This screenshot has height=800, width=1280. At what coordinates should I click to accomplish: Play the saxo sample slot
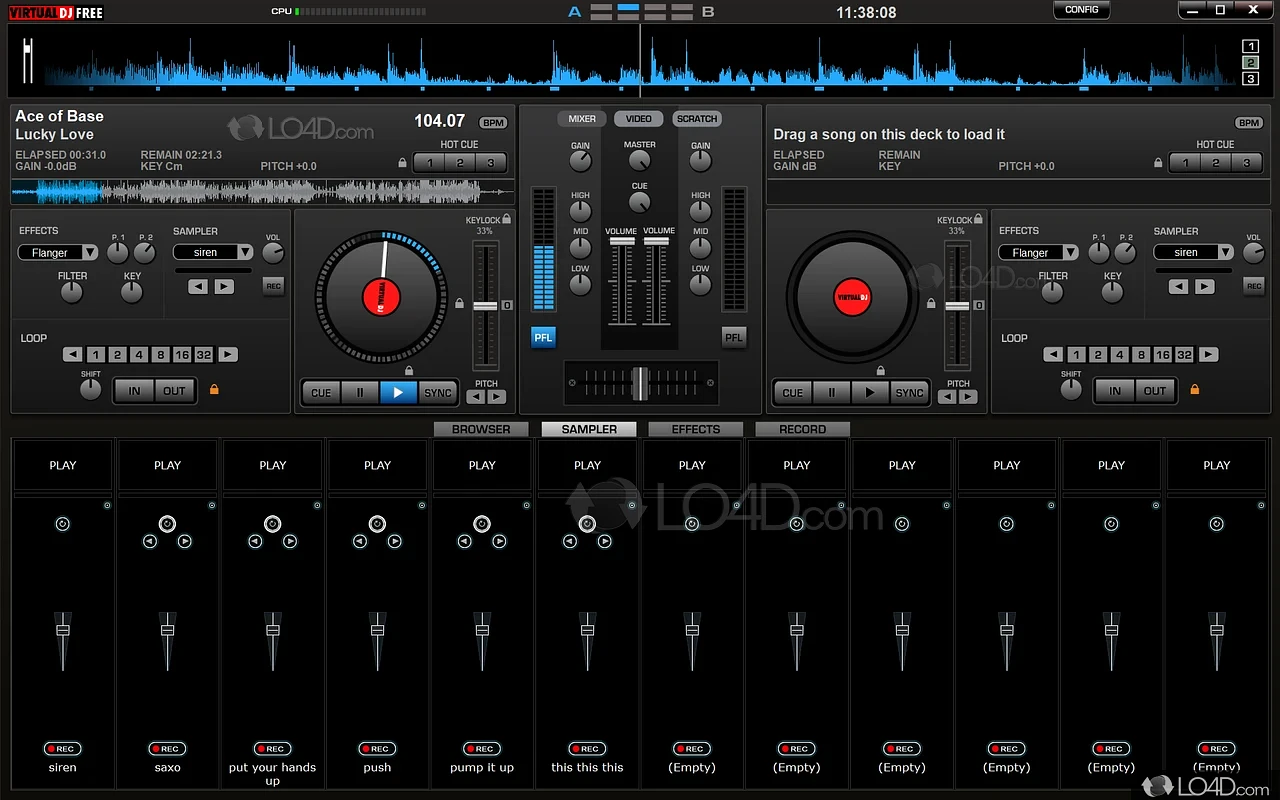click(x=168, y=465)
